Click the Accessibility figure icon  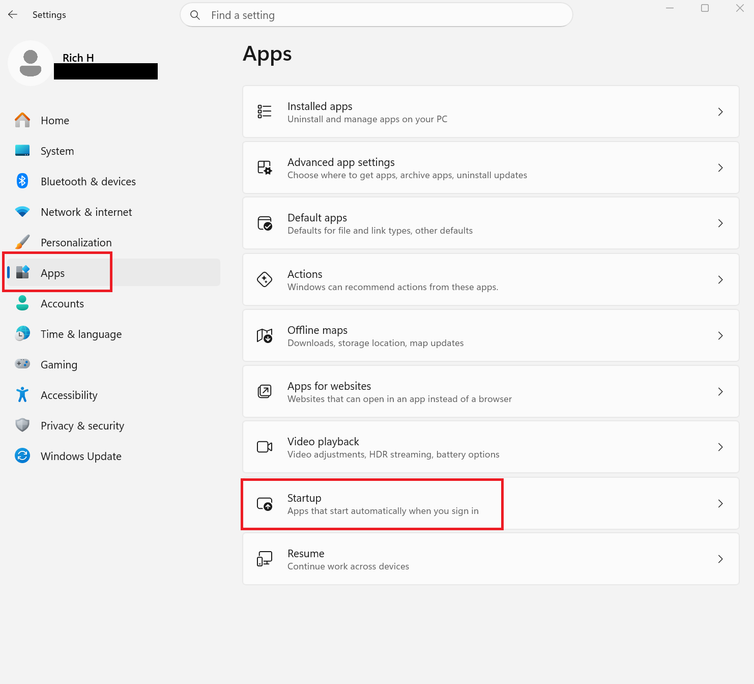pyautogui.click(x=22, y=394)
